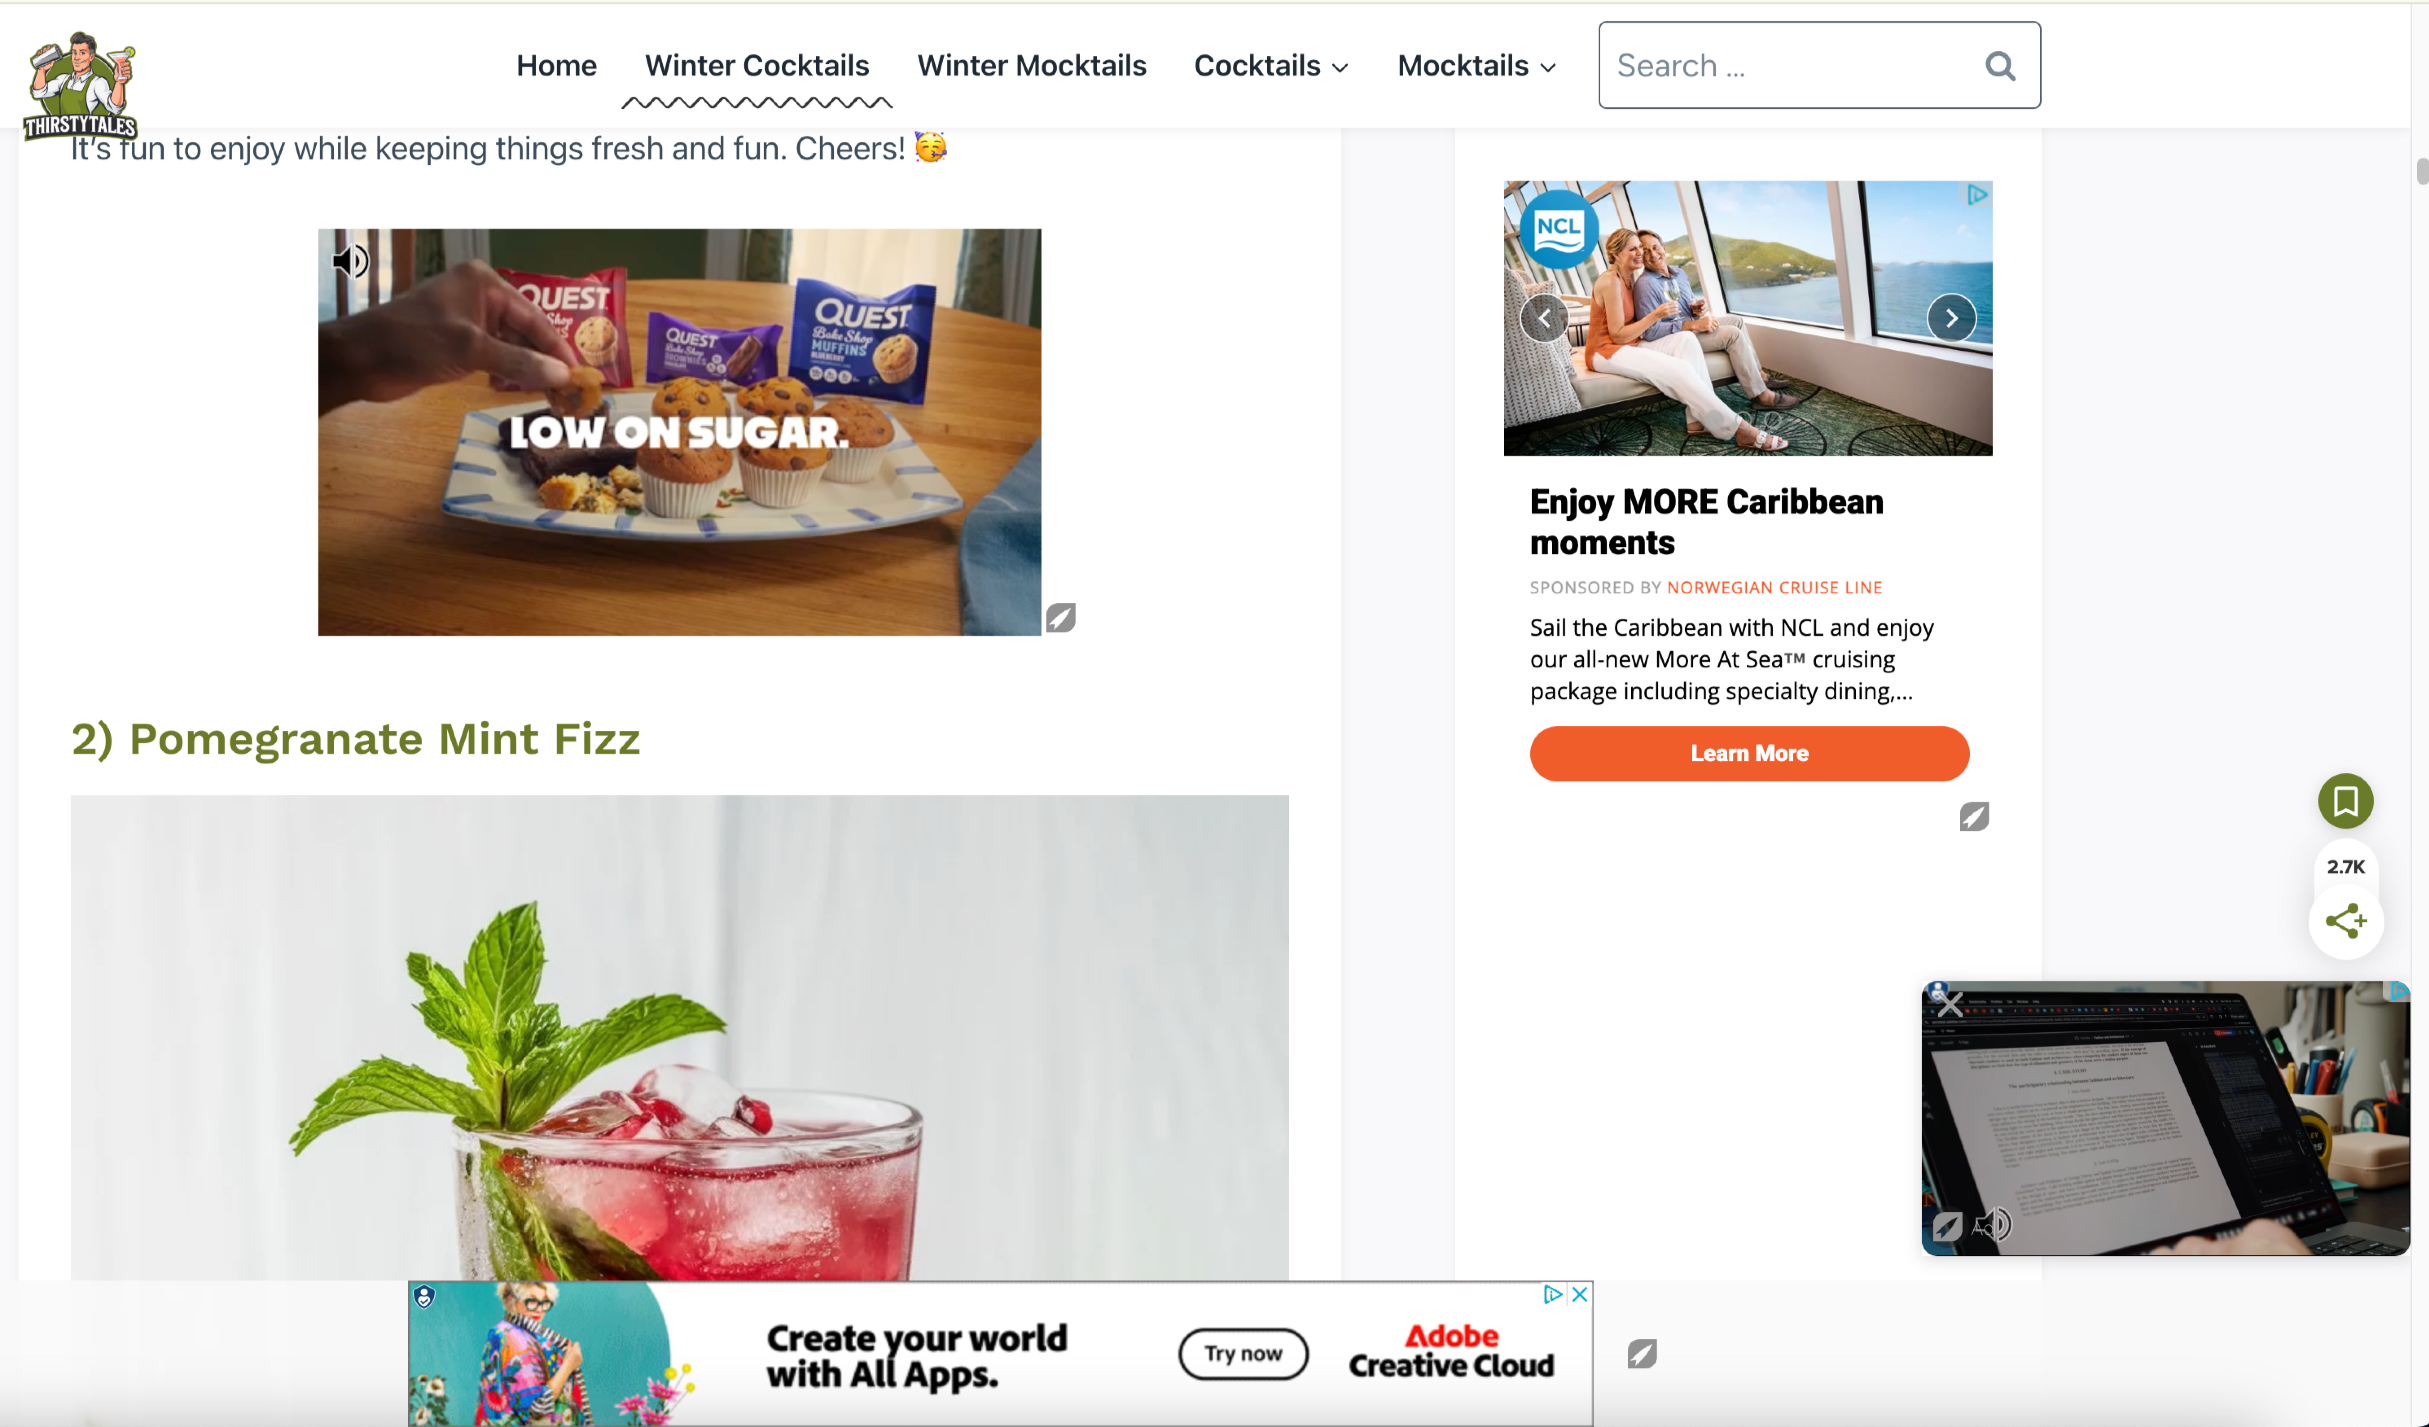Click into the Search input field

[x=1790, y=66]
